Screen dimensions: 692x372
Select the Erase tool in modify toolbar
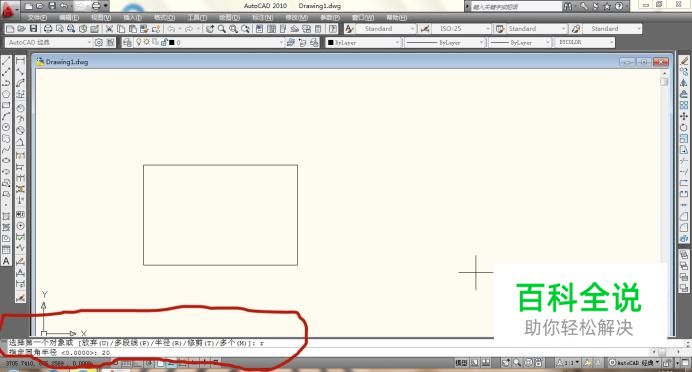(684, 60)
